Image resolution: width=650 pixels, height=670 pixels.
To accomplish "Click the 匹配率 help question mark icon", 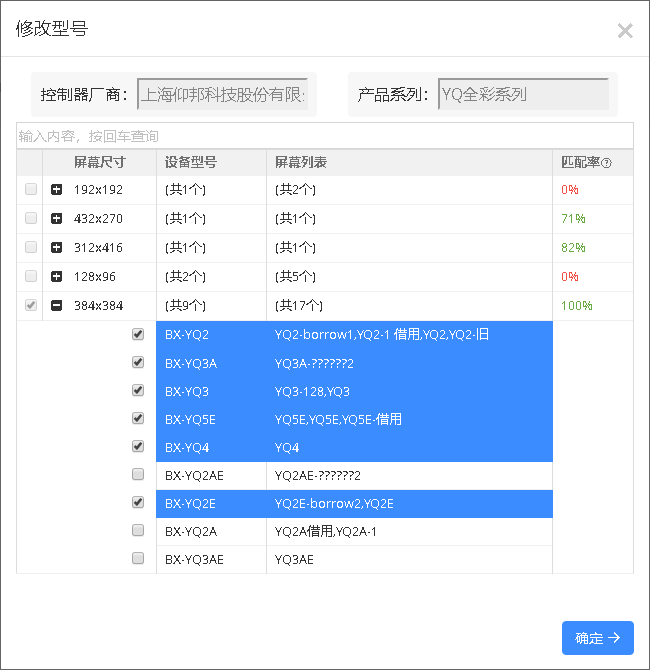I will pyautogui.click(x=606, y=163).
